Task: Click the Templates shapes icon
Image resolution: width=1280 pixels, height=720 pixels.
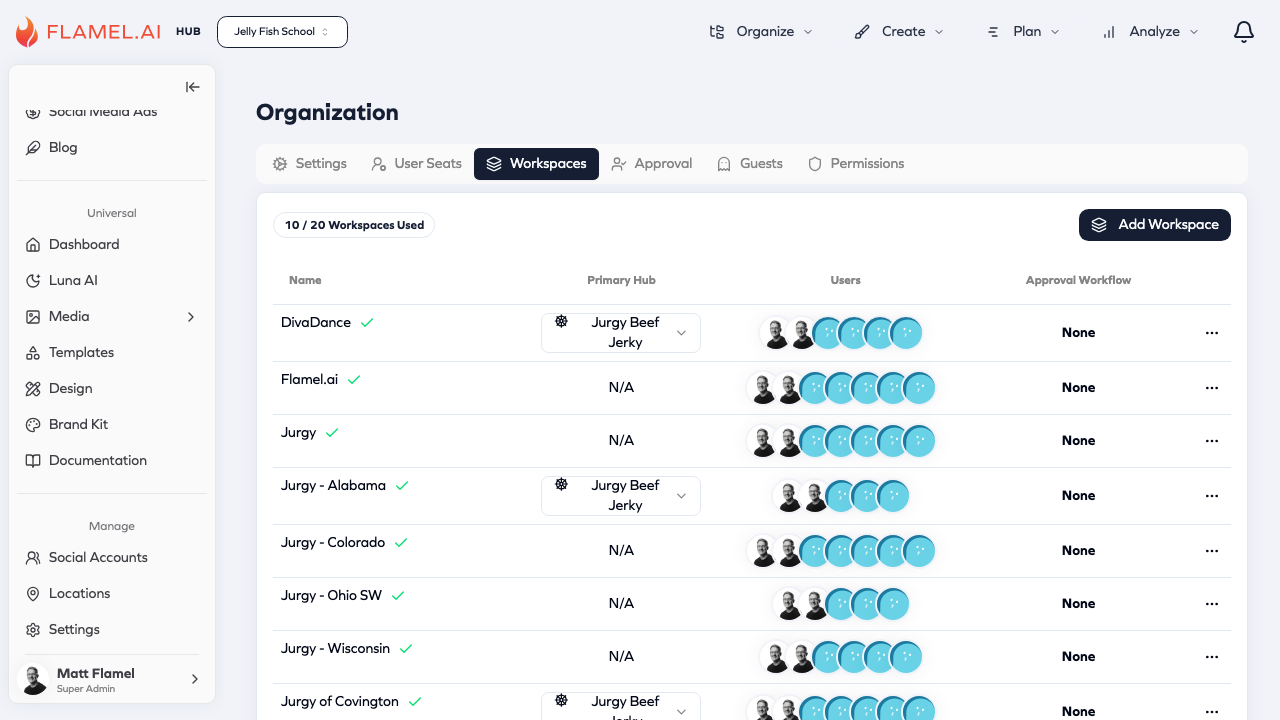Action: [33, 352]
